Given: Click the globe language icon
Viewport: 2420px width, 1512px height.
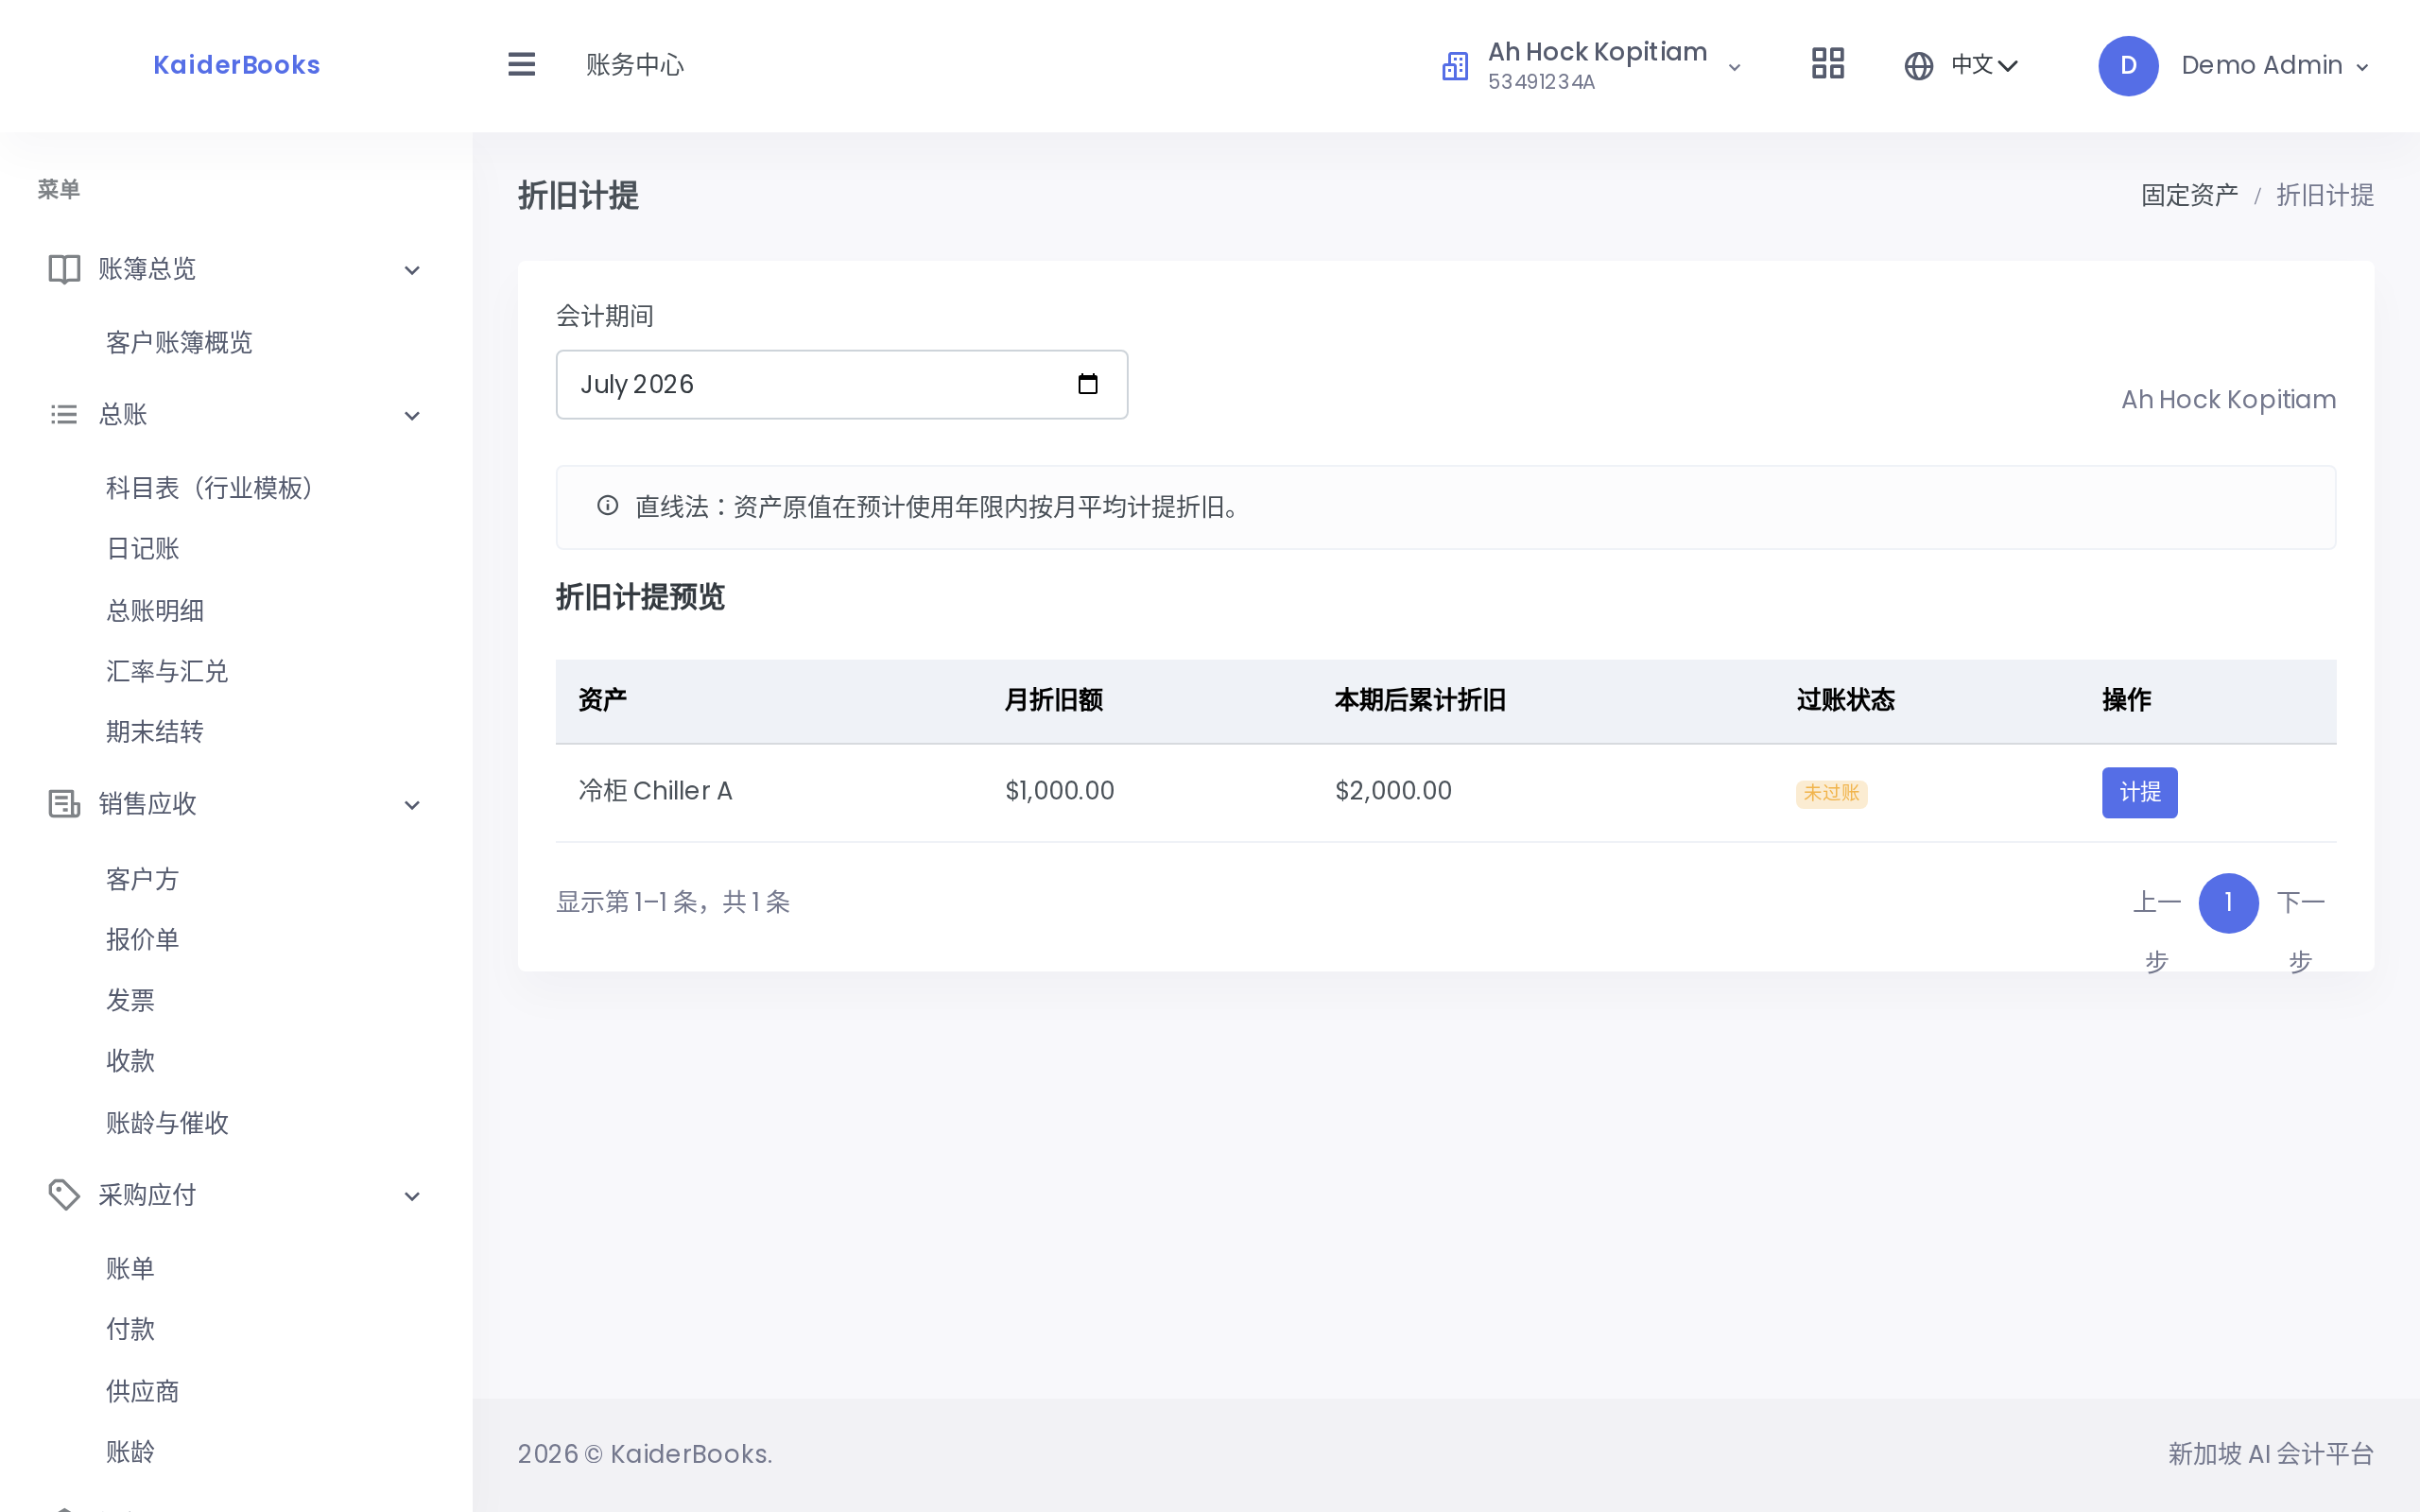Looking at the screenshot, I should pyautogui.click(x=1918, y=66).
